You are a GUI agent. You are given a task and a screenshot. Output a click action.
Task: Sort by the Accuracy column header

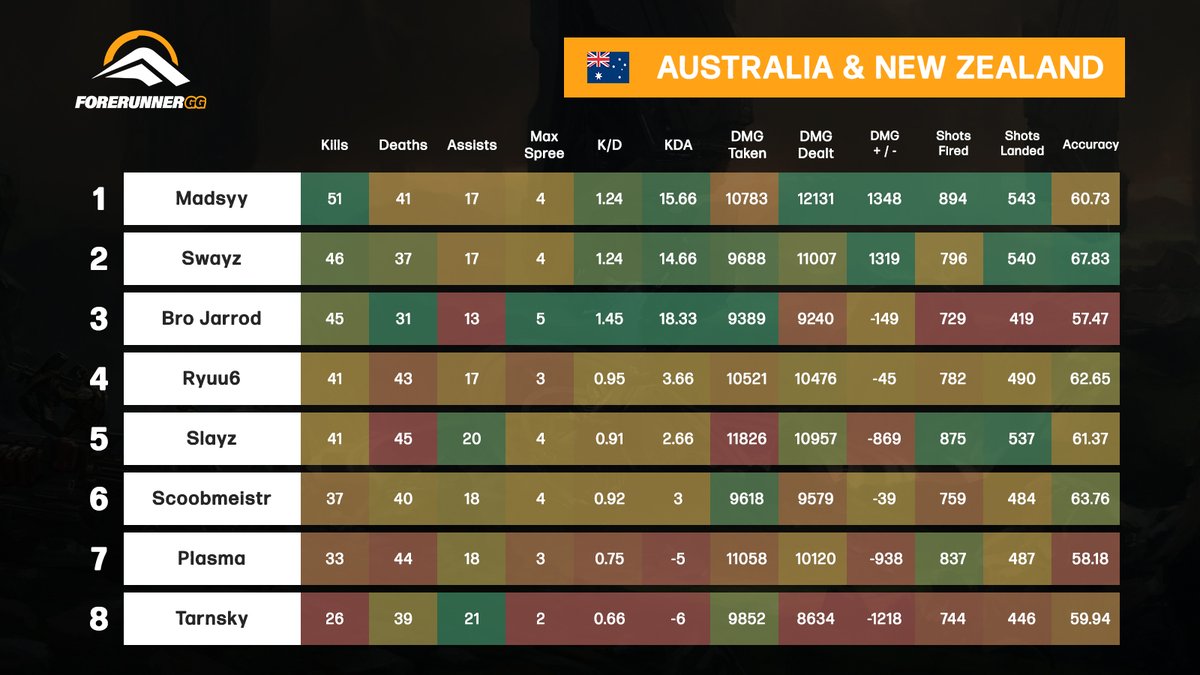click(x=1090, y=145)
